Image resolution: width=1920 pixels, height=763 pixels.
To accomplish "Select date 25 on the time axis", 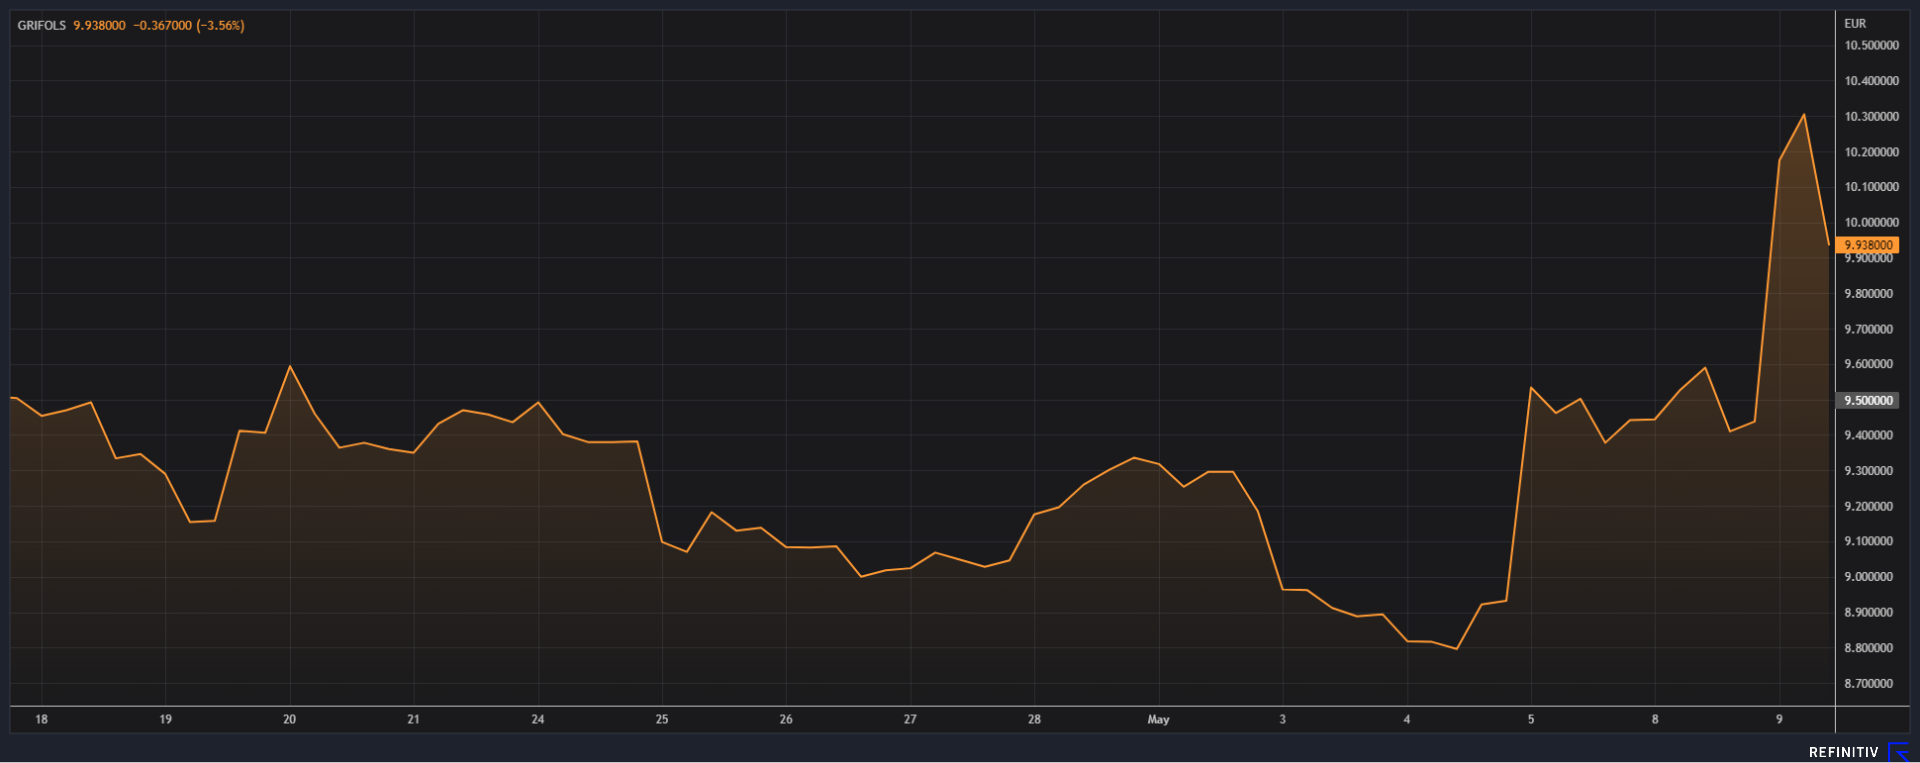I will point(662,719).
